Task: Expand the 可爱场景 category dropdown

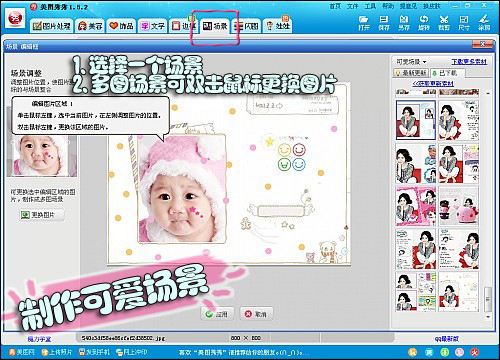Action: (411, 62)
